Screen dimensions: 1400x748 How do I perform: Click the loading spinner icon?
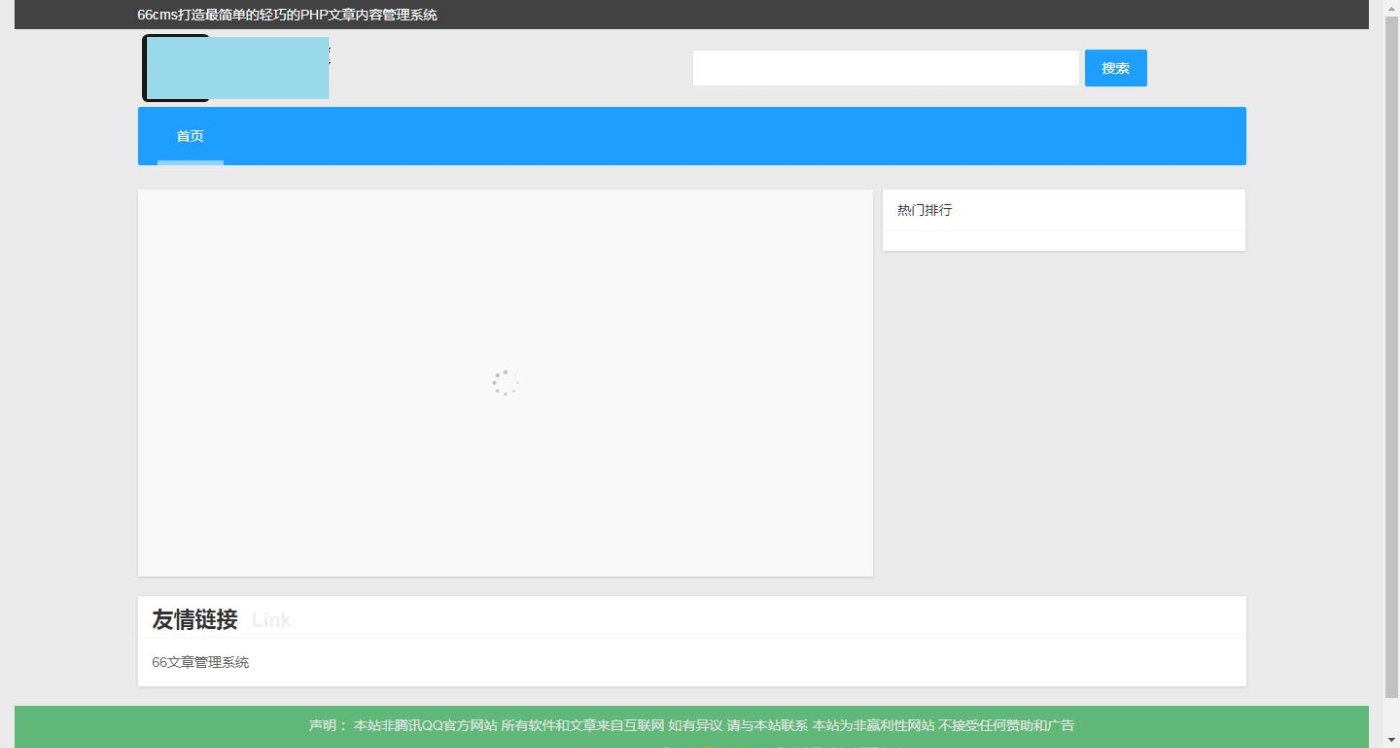[505, 382]
